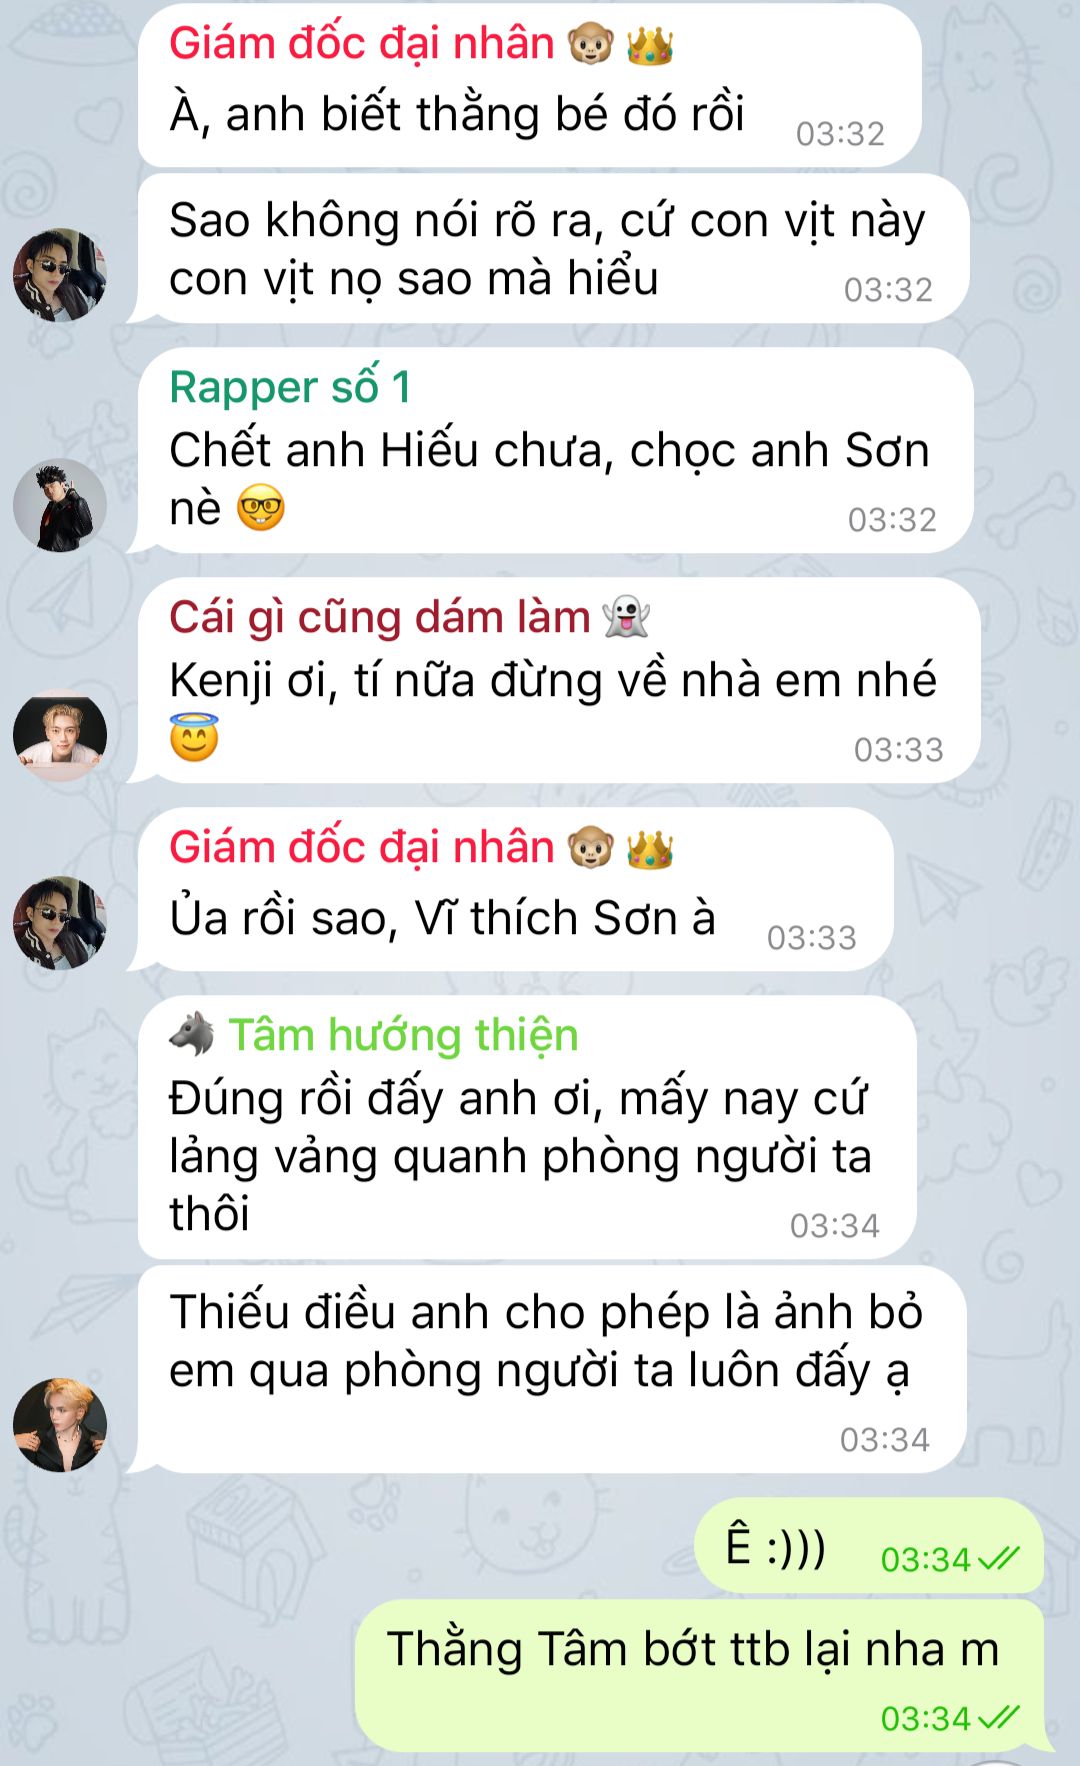This screenshot has width=1080, height=1766.
Task: Tap ghost emoji beside 'Cái gì cũng dám làm'
Action: click(627, 617)
